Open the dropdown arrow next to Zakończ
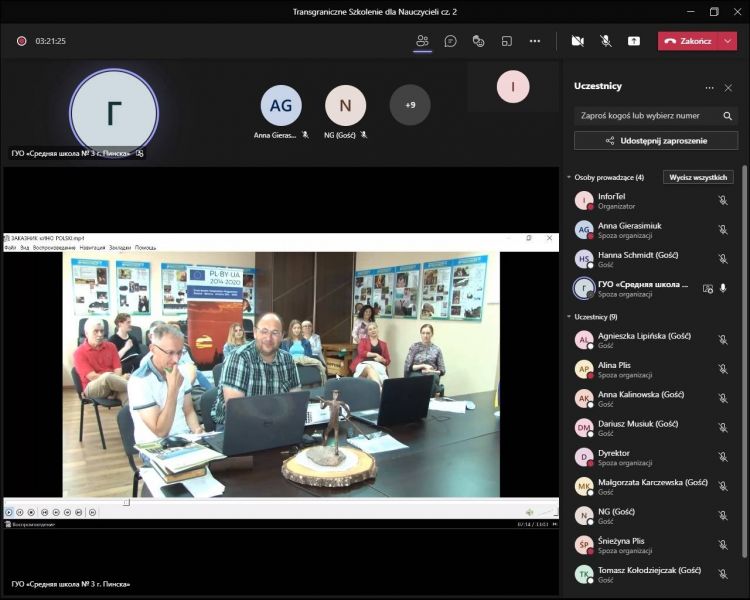 coord(728,41)
